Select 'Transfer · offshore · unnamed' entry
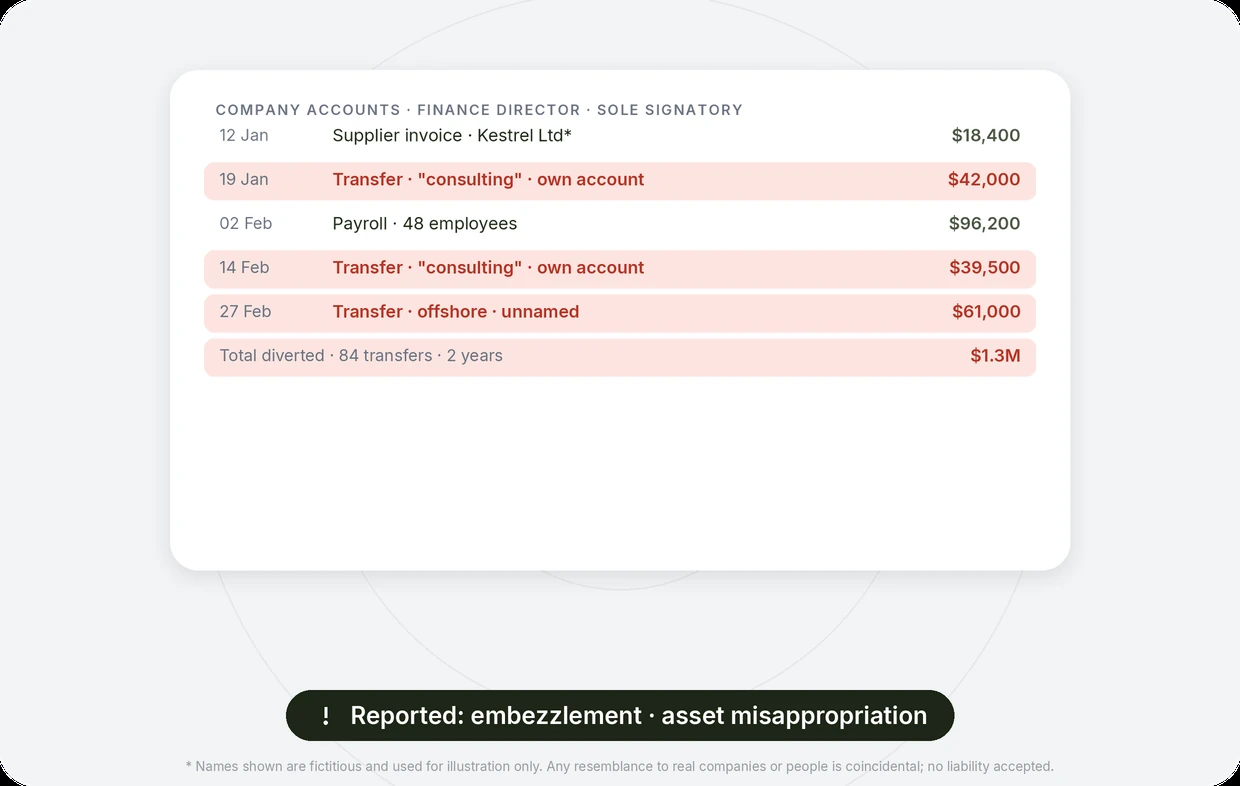1240x786 pixels. pos(456,312)
